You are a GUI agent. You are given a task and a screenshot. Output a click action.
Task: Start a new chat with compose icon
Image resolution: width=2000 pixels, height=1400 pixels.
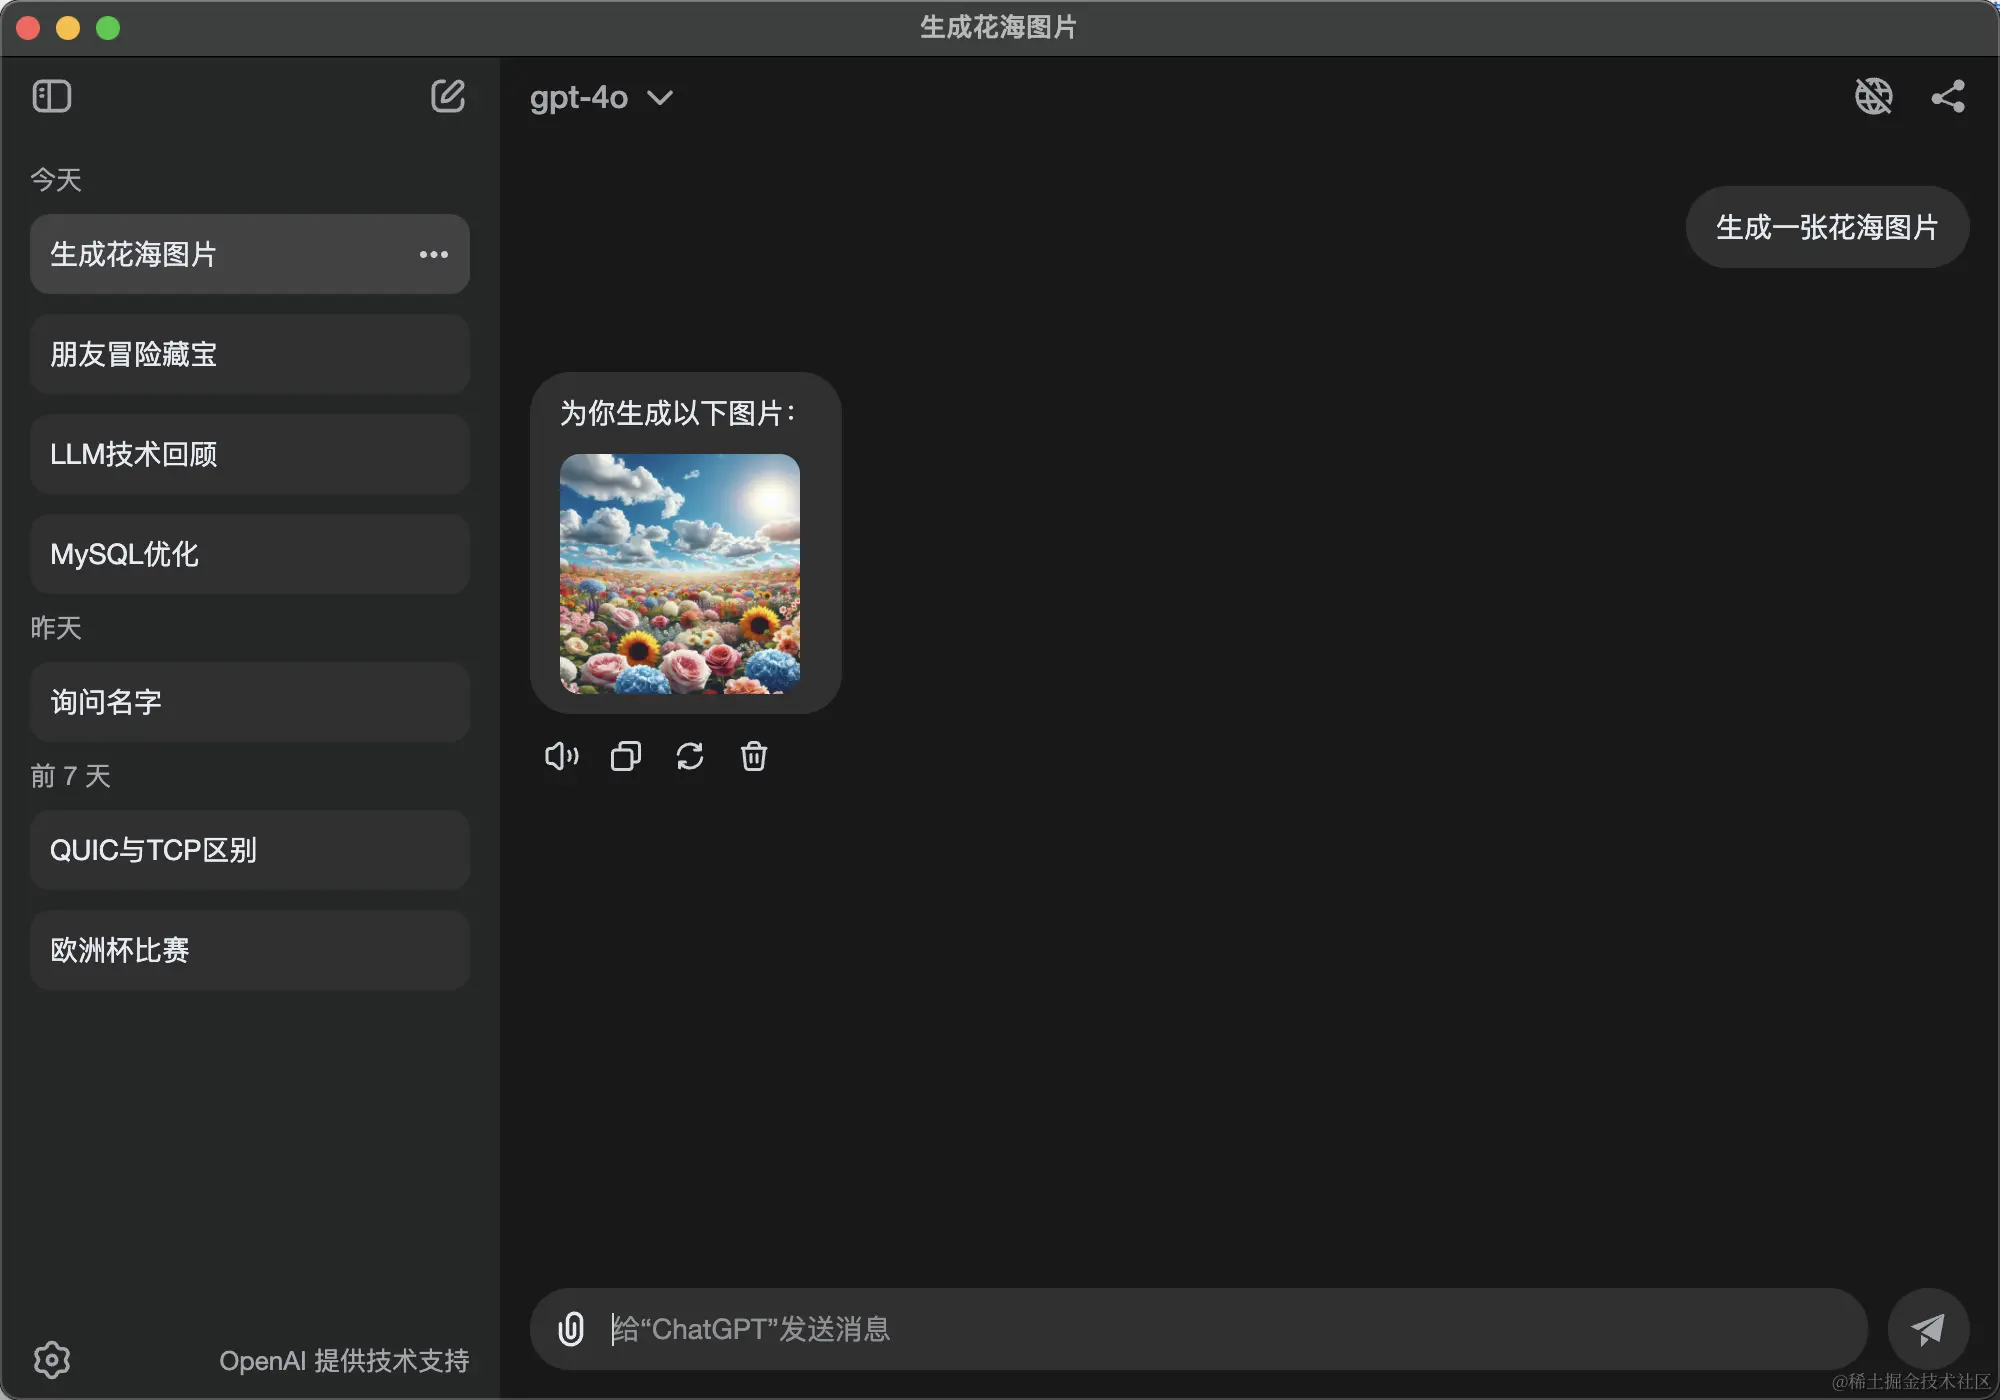447,97
